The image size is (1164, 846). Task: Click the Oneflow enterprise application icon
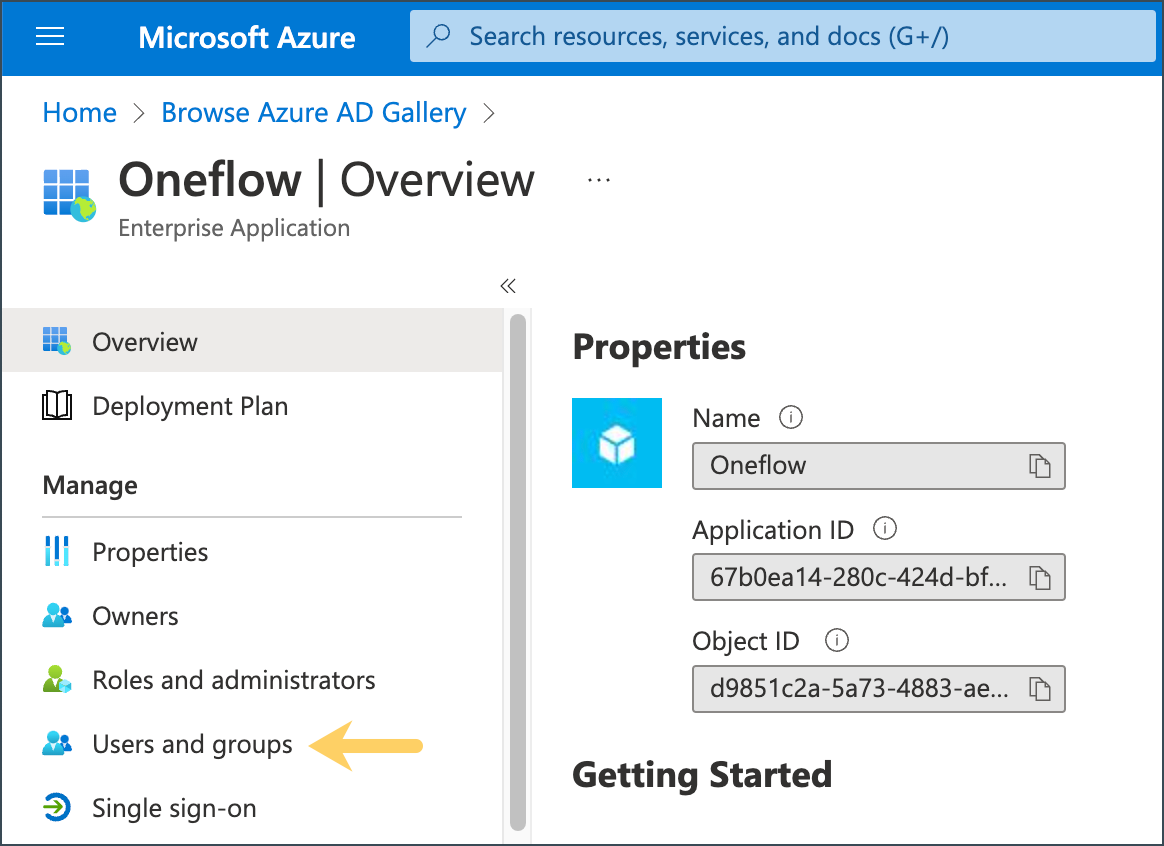pyautogui.click(x=69, y=195)
